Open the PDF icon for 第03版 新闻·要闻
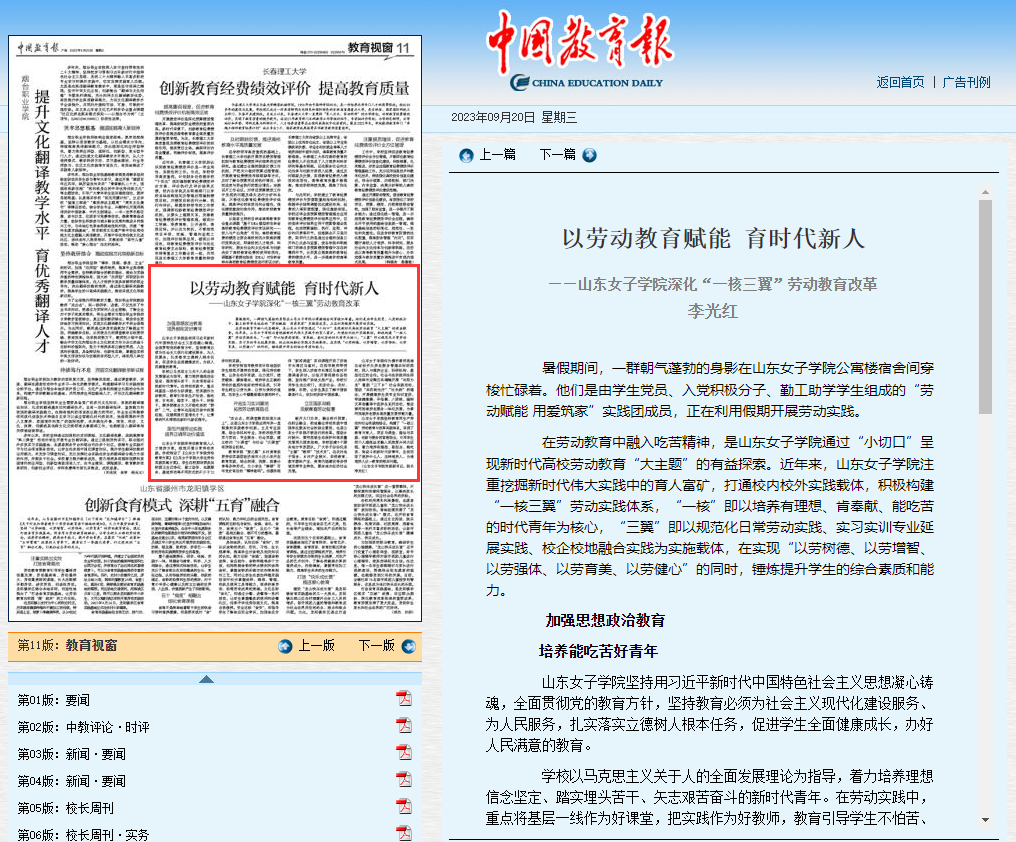Viewport: 1016px width, 842px height. [404, 753]
